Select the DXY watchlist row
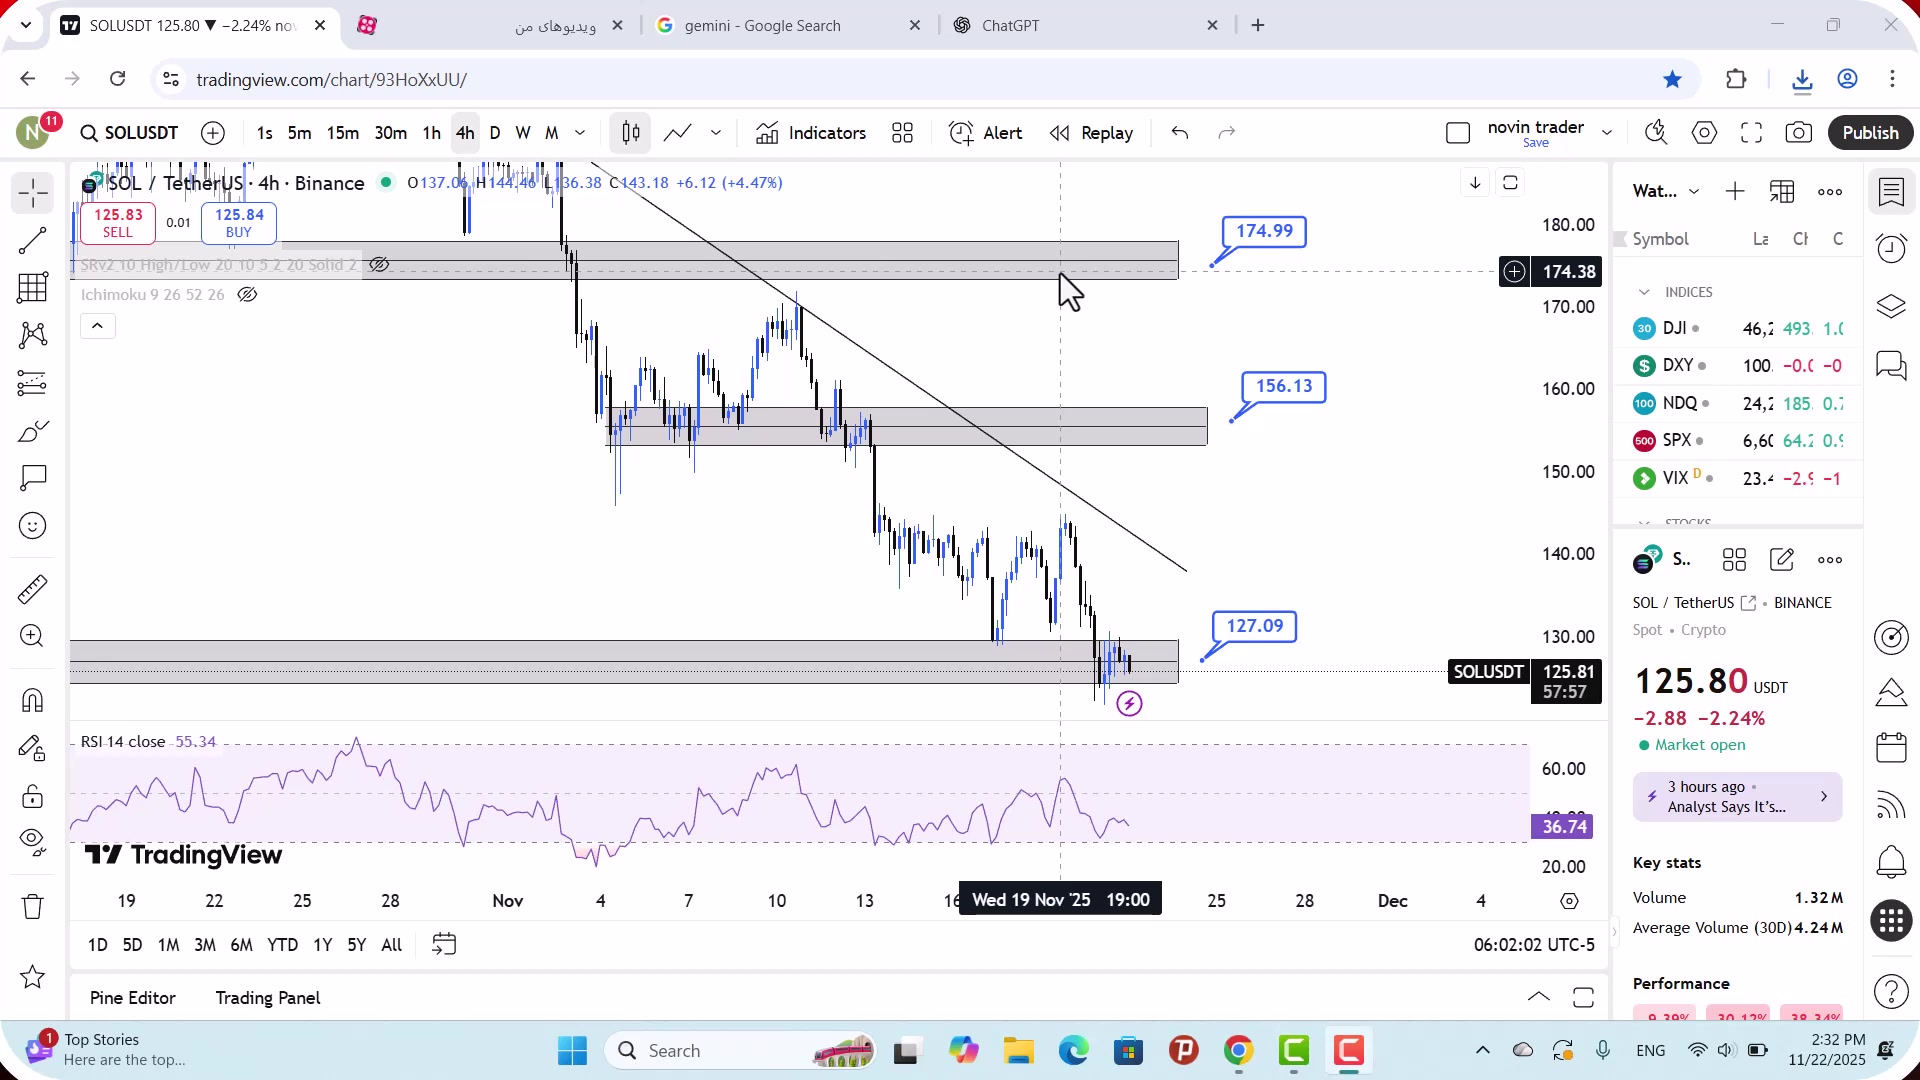 (x=1737, y=366)
